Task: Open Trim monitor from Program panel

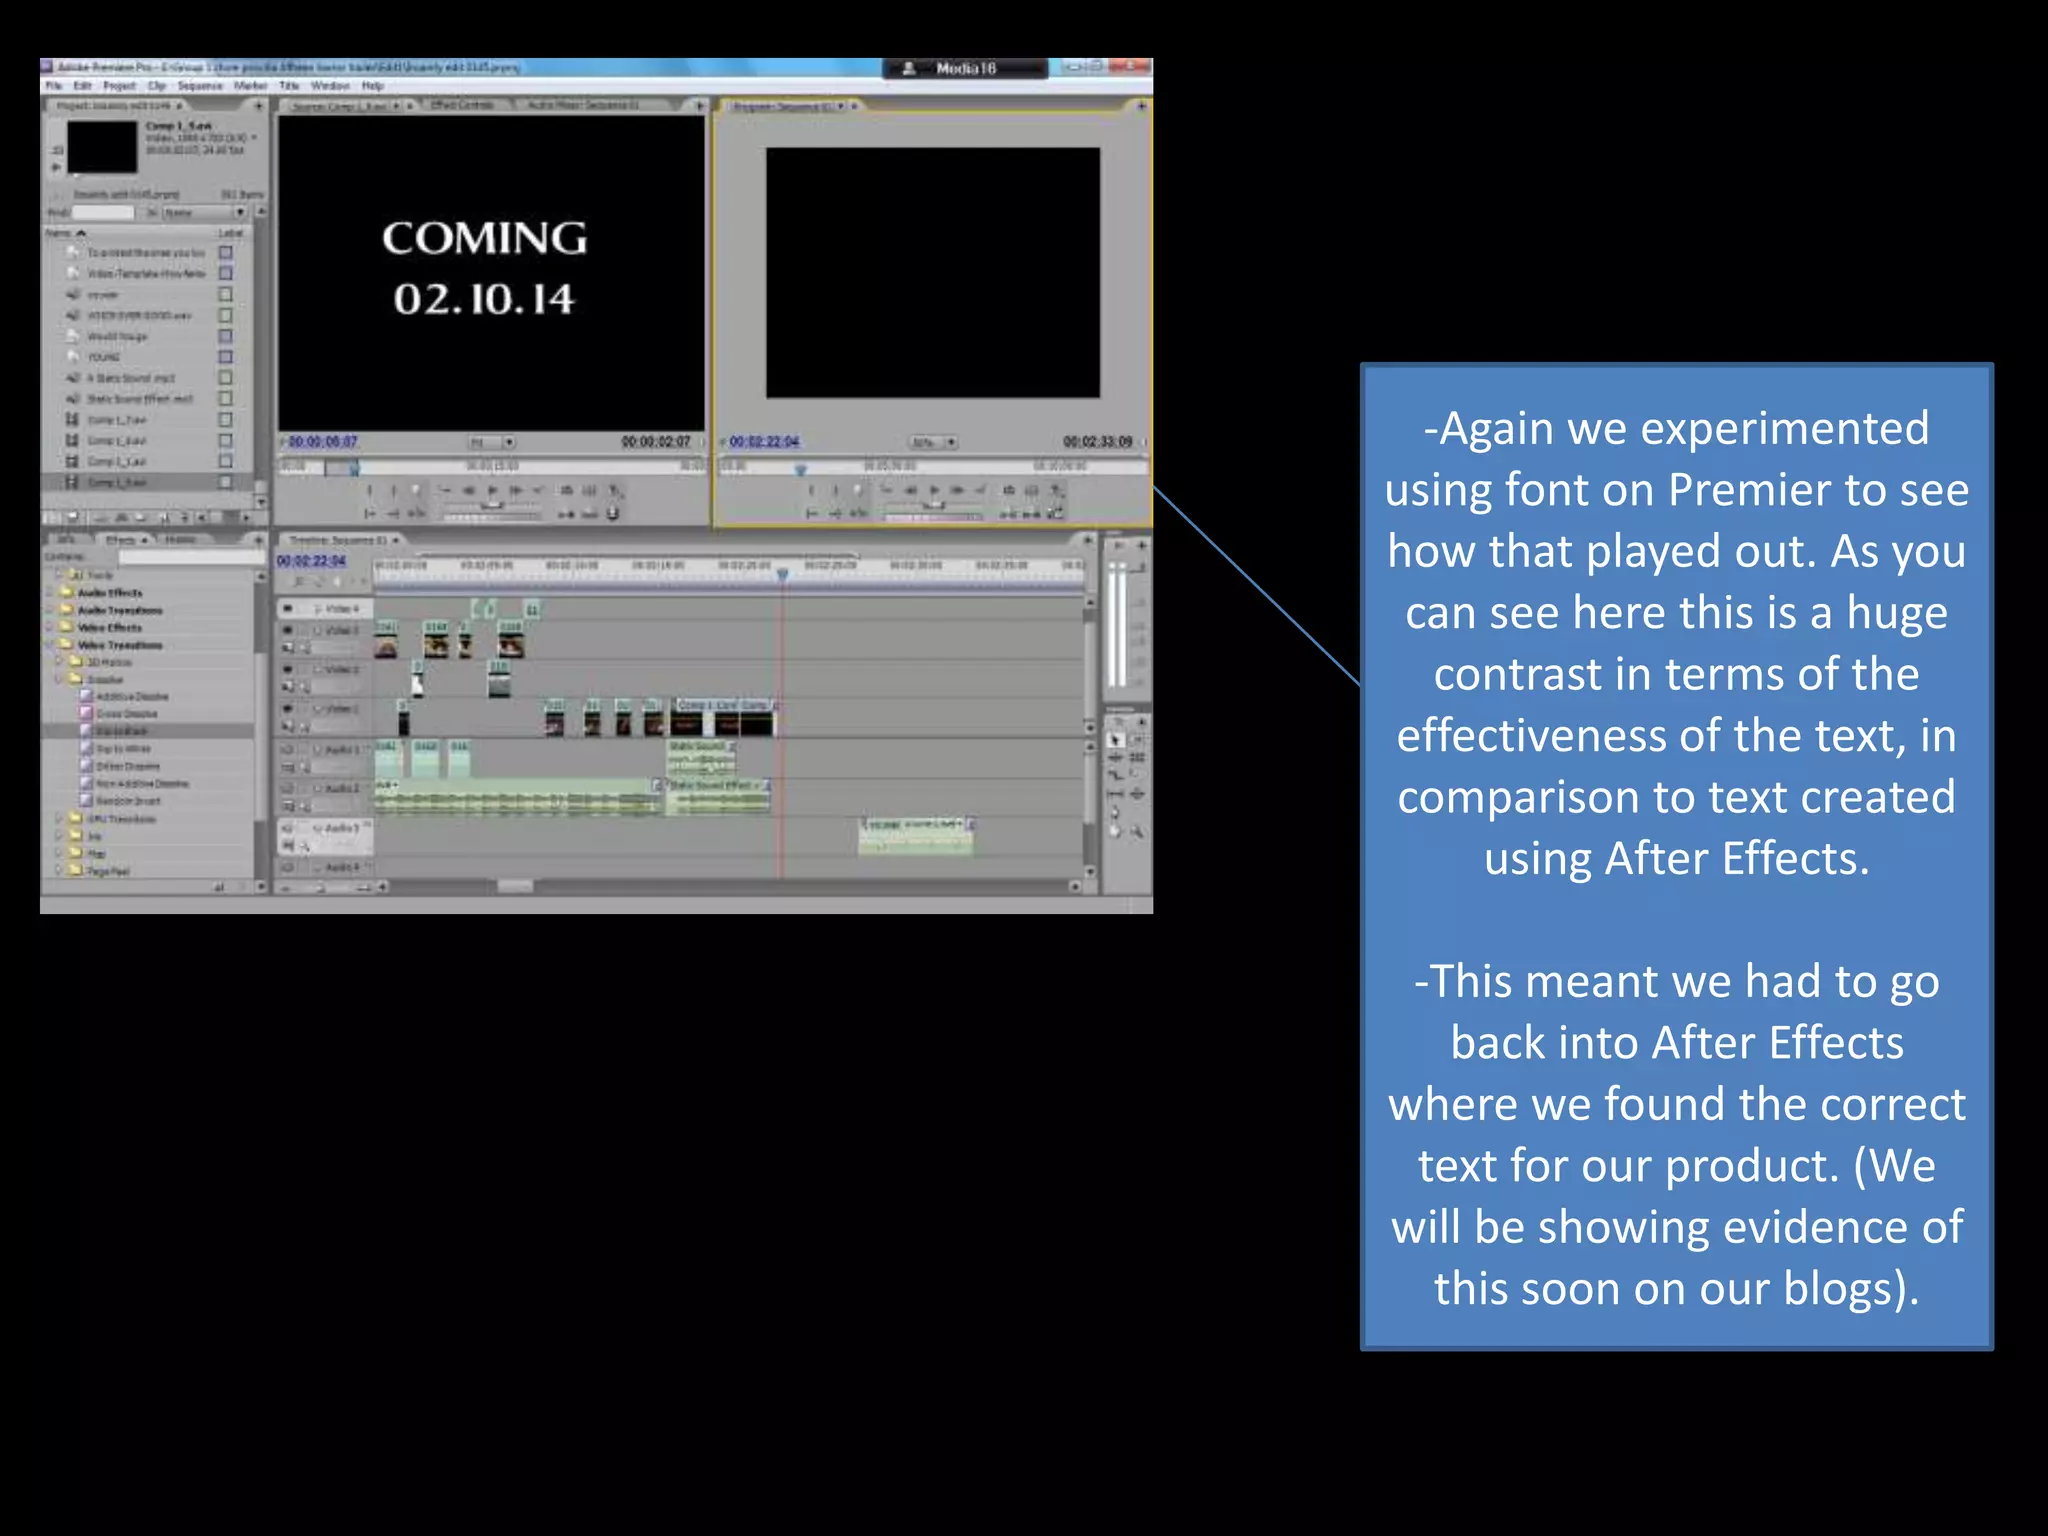Action: 1055,513
